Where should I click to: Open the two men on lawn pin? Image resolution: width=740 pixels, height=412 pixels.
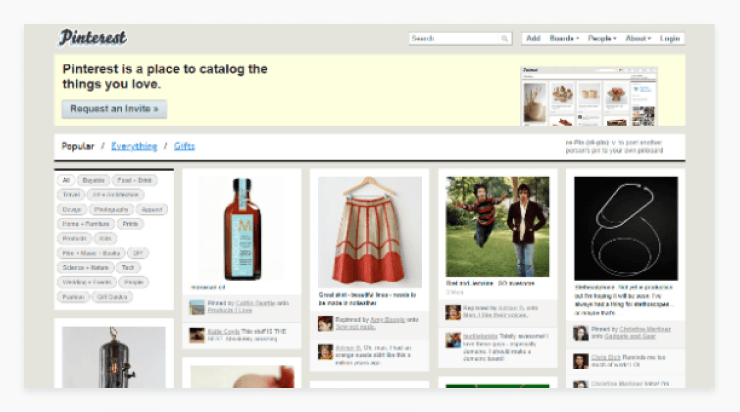pyautogui.click(x=497, y=227)
